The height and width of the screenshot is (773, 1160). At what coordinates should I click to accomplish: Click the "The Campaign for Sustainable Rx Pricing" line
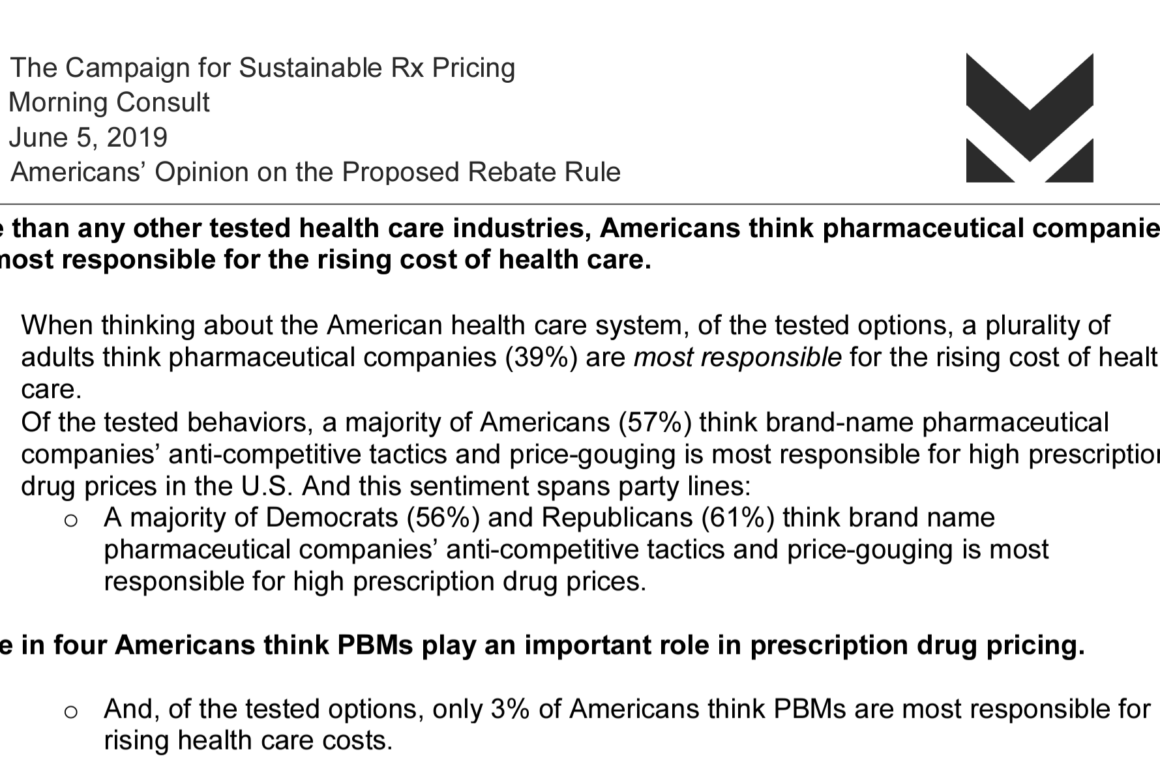tap(262, 68)
